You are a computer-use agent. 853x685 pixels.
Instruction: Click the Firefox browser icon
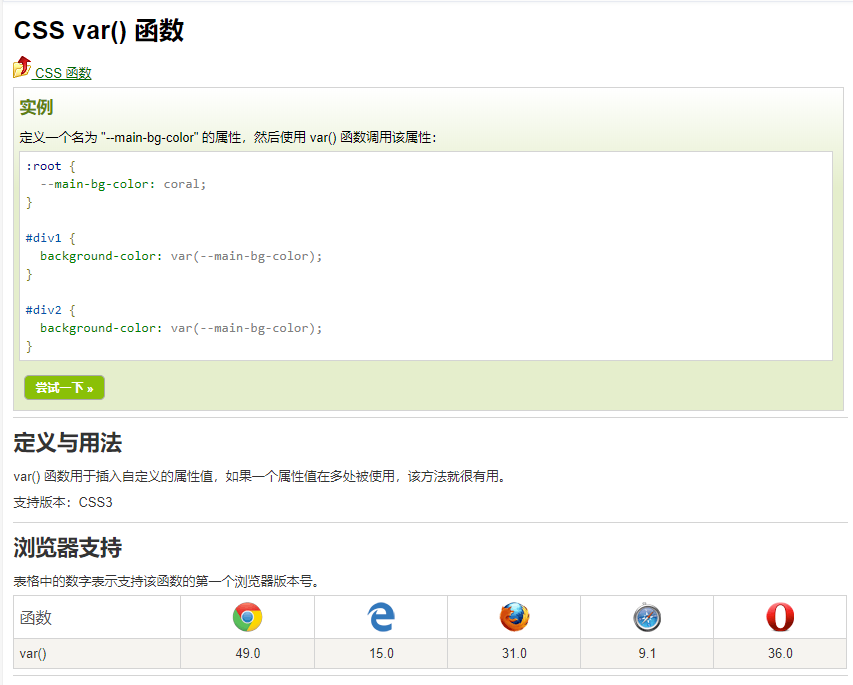tap(514, 617)
